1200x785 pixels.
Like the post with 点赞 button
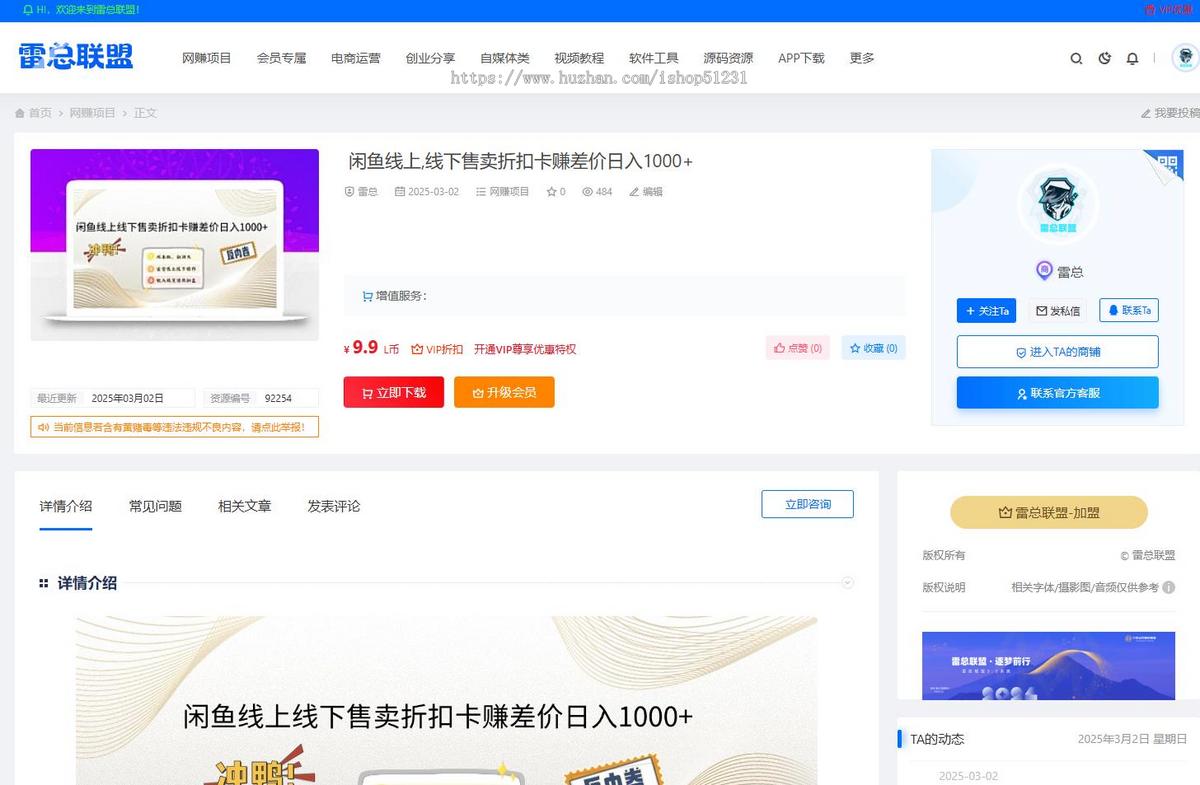click(x=797, y=348)
